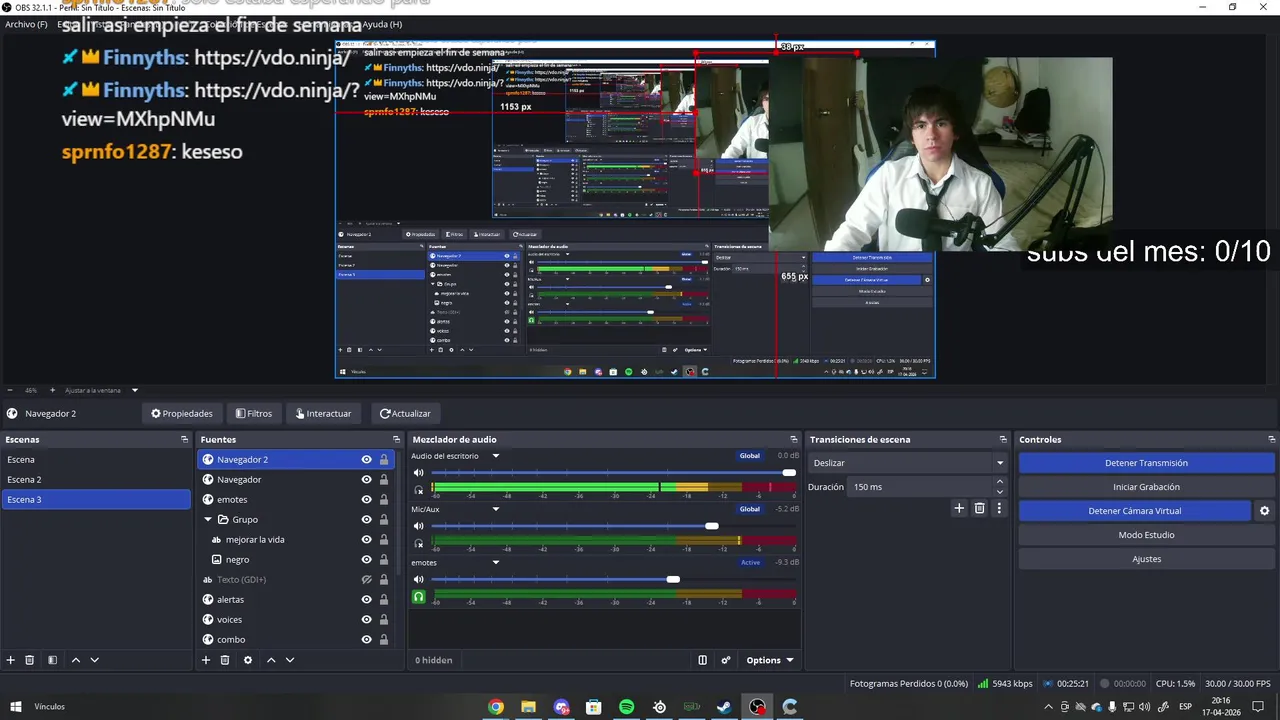Open the Ayuda (H) menu

(383, 24)
